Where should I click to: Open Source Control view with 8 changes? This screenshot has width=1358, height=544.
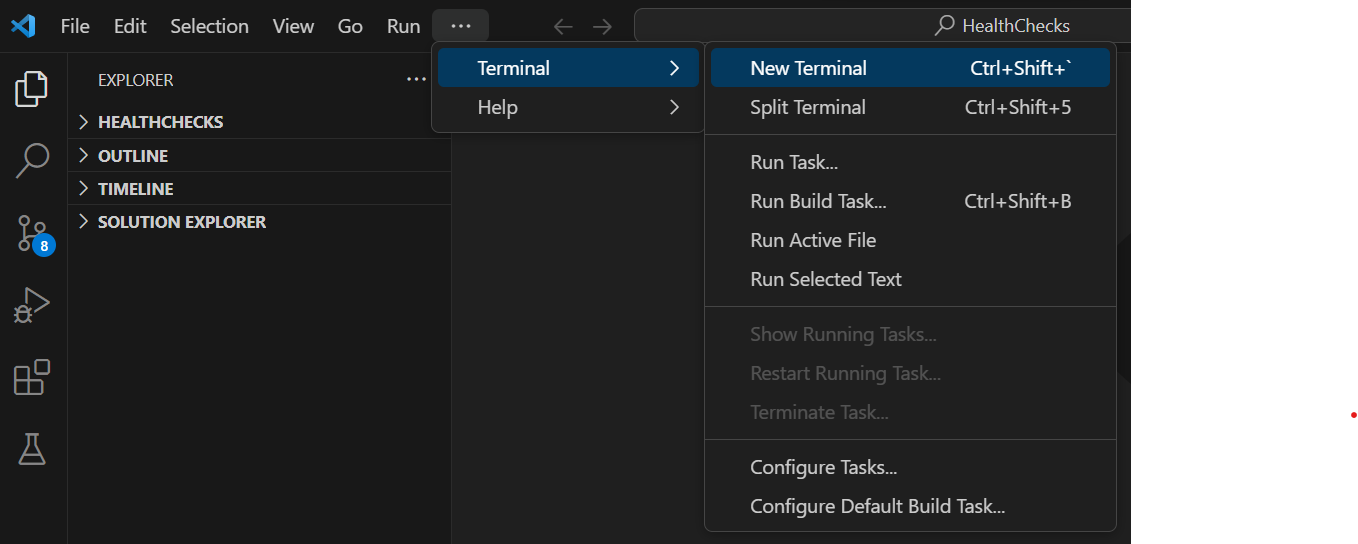click(33, 233)
